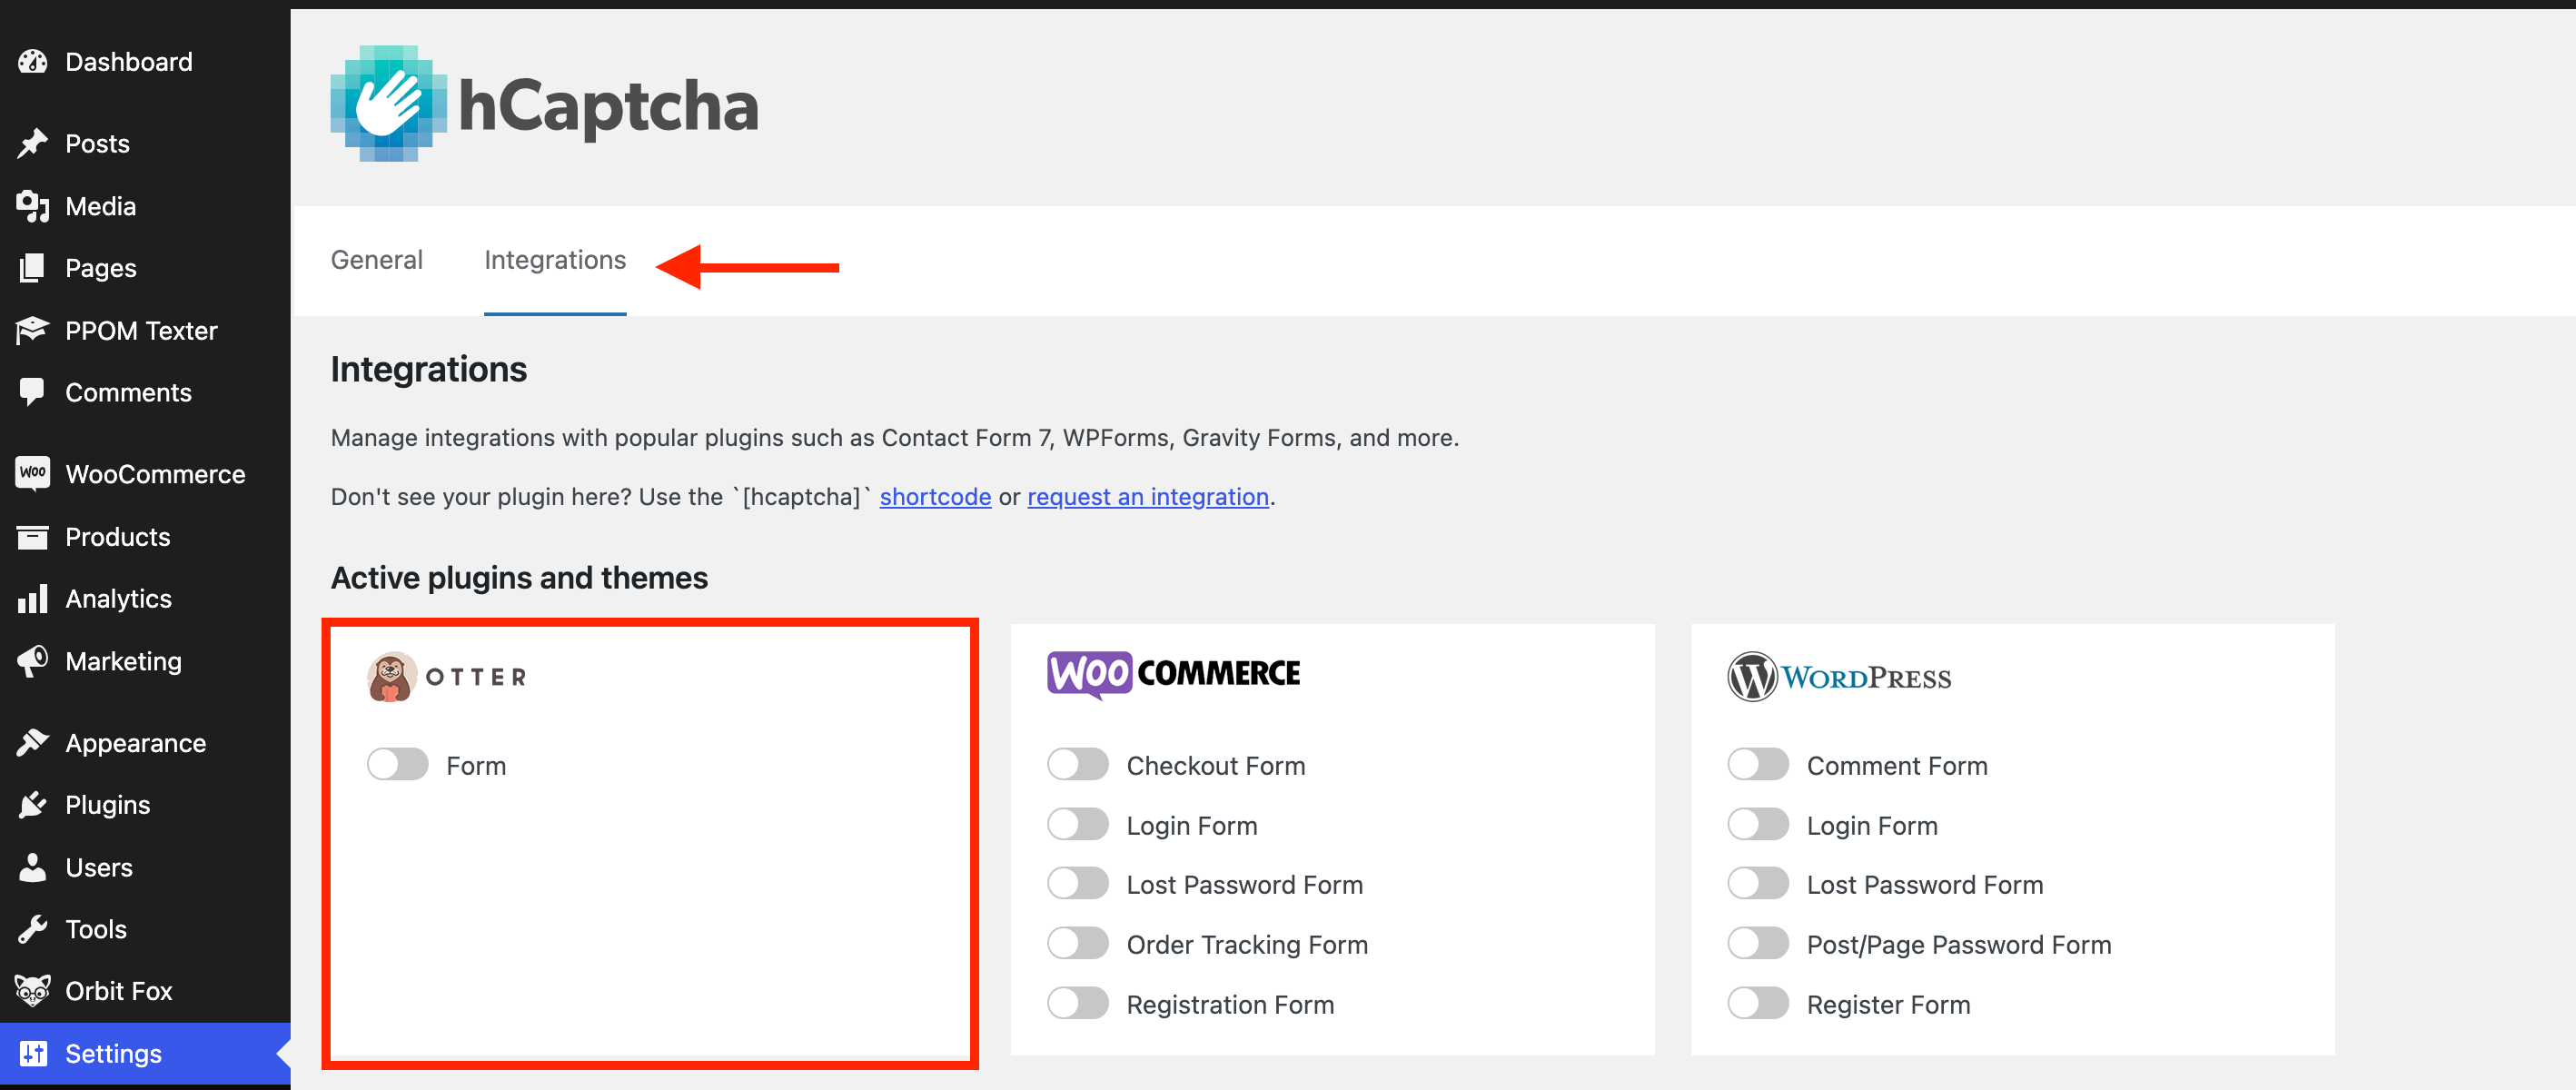Open Settings in the sidebar menu
The image size is (2576, 1090).
(113, 1054)
